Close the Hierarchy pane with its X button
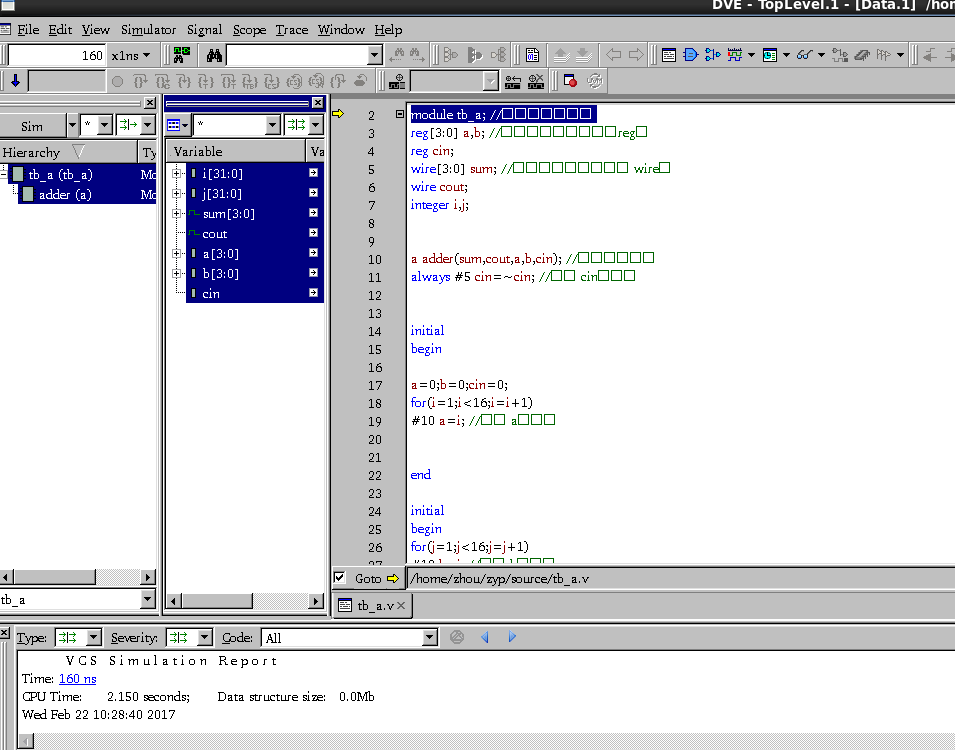Image resolution: width=955 pixels, height=750 pixels. [150, 103]
